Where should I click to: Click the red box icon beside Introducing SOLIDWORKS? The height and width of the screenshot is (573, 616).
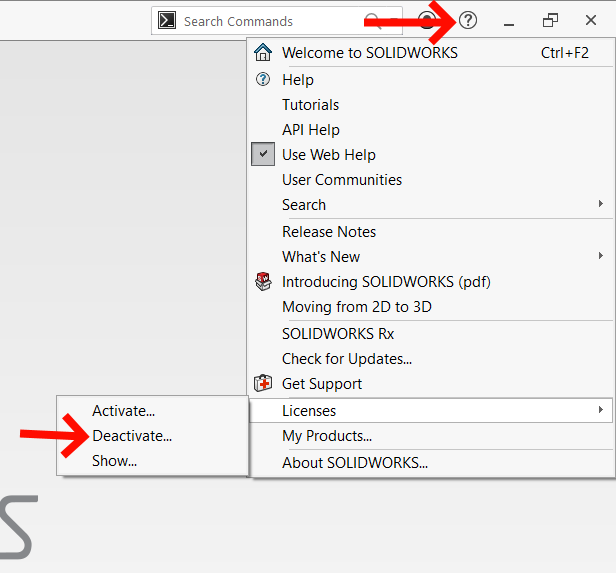click(x=263, y=281)
